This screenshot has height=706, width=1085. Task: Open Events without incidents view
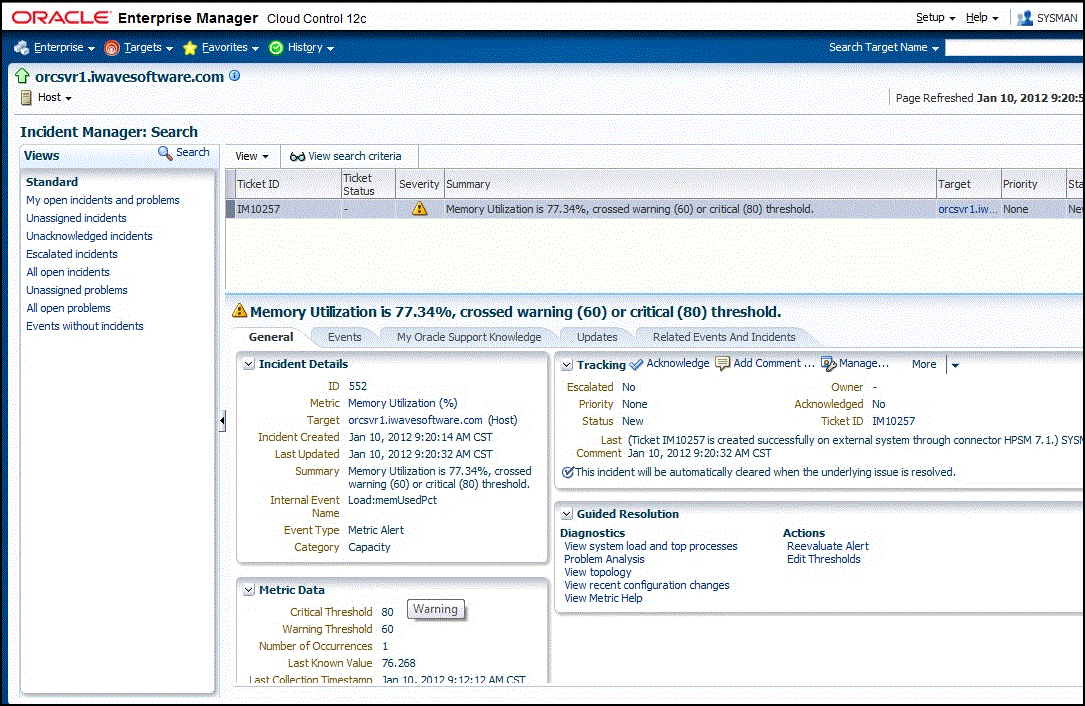pos(85,326)
